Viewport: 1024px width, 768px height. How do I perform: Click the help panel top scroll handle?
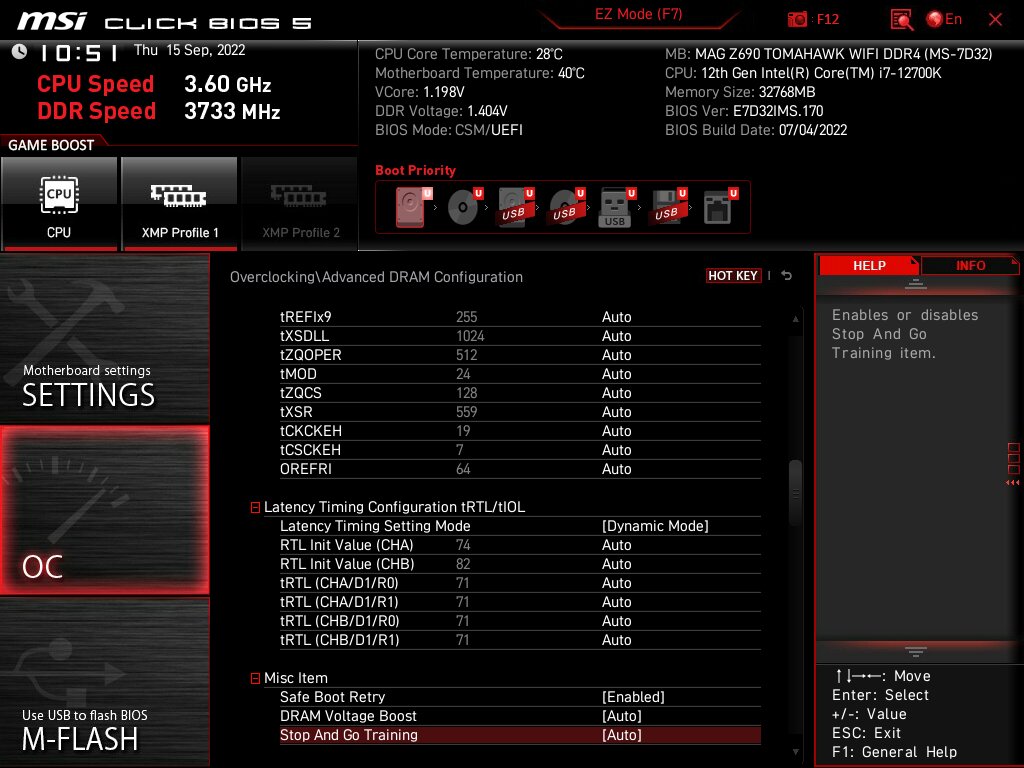tap(916, 284)
